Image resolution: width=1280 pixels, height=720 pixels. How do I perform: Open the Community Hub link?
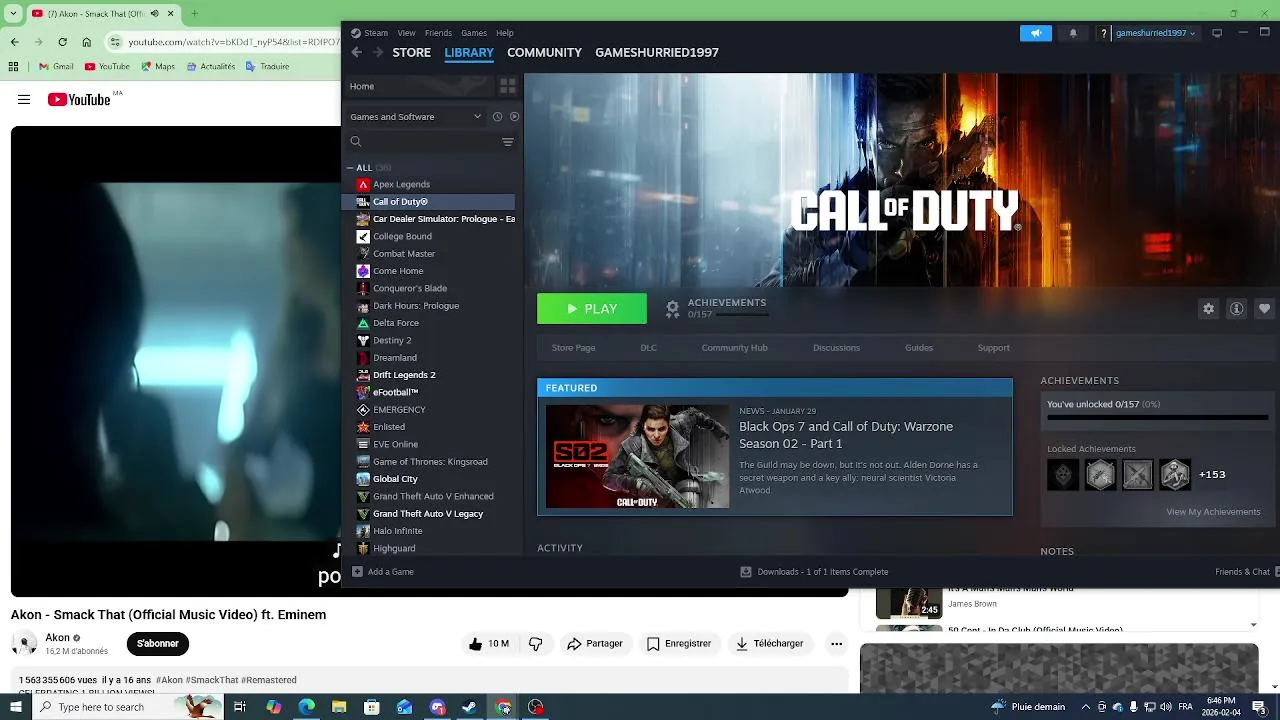tap(734, 348)
